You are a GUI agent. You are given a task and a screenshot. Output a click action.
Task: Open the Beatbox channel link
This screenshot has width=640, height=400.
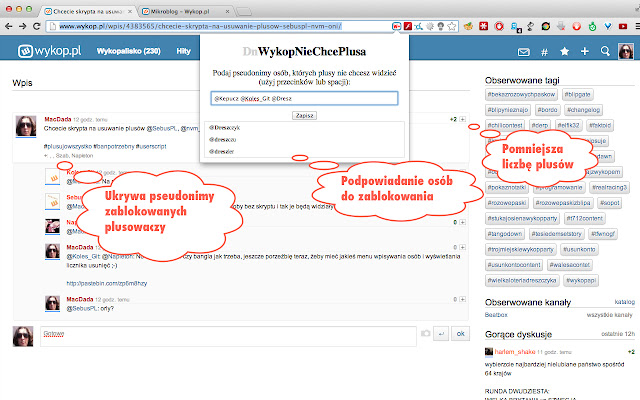496,315
